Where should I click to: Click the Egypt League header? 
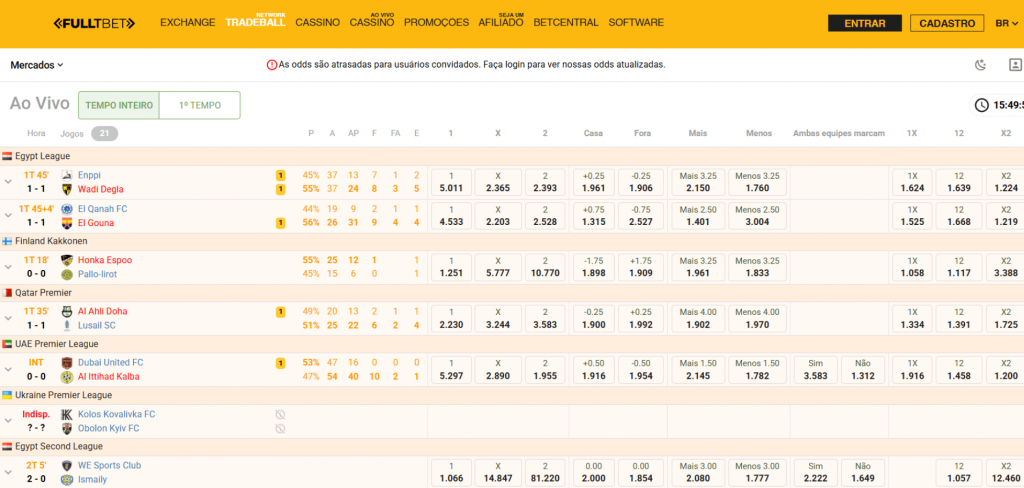tap(42, 156)
